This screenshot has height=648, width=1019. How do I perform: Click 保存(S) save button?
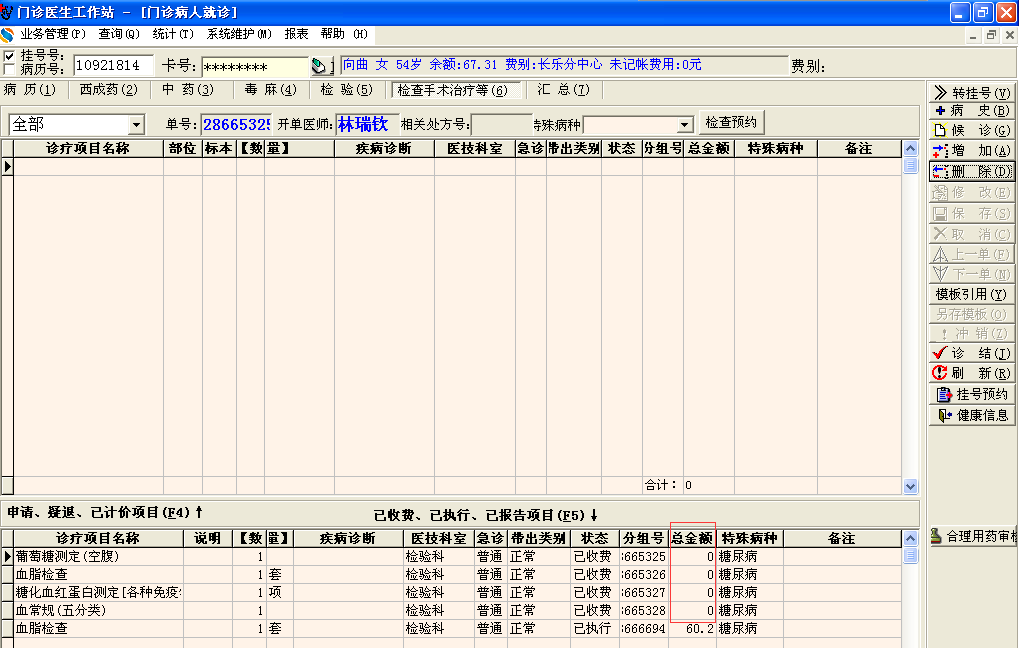point(972,213)
